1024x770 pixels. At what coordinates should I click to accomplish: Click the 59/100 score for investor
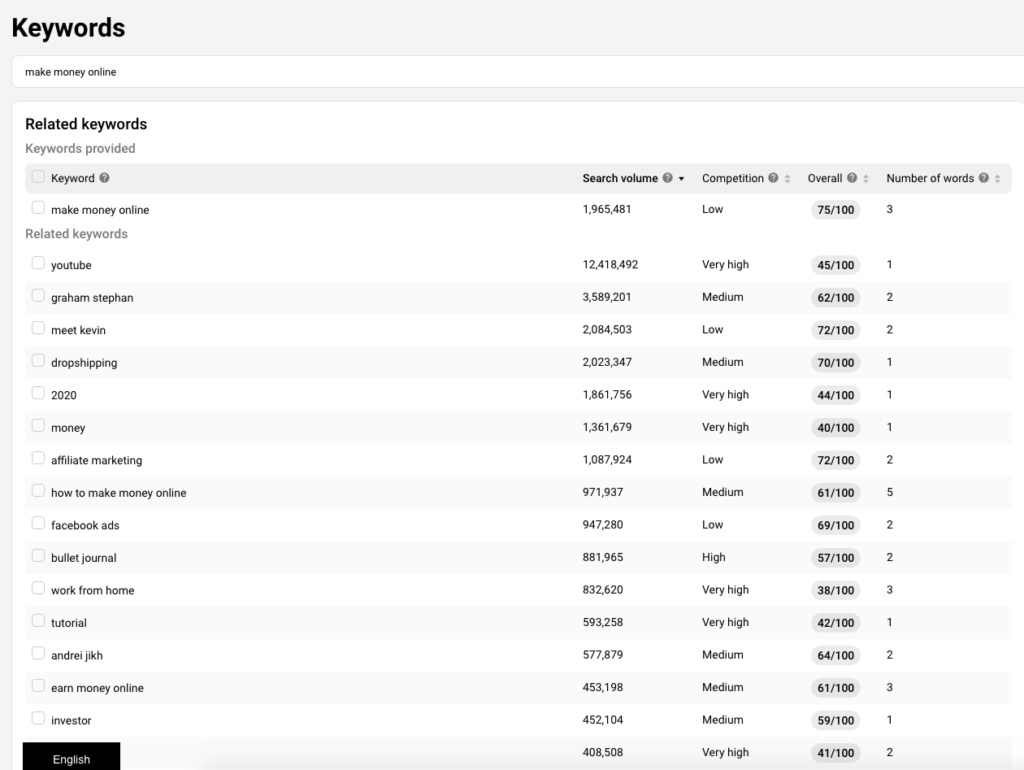(835, 720)
